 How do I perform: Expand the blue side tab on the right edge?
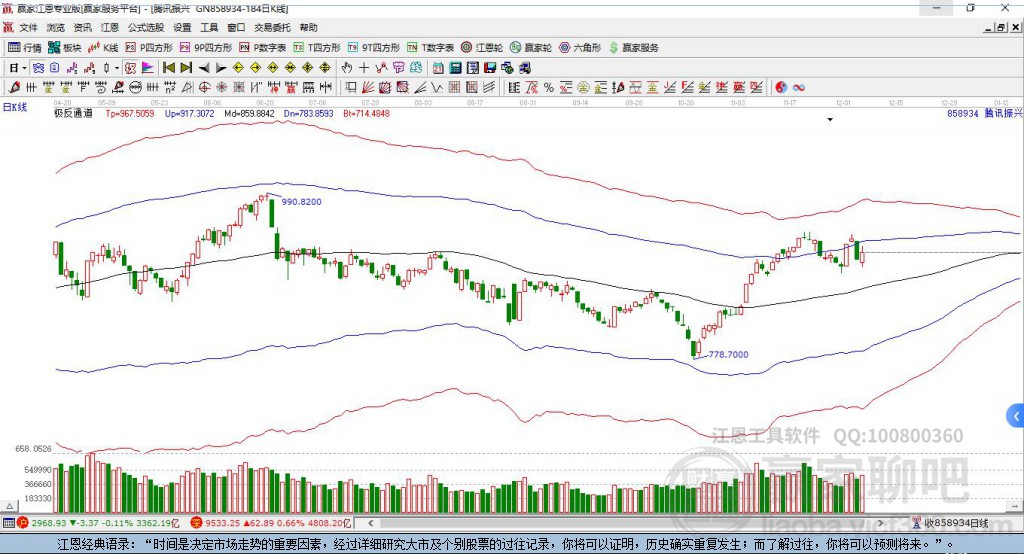(x=1015, y=416)
